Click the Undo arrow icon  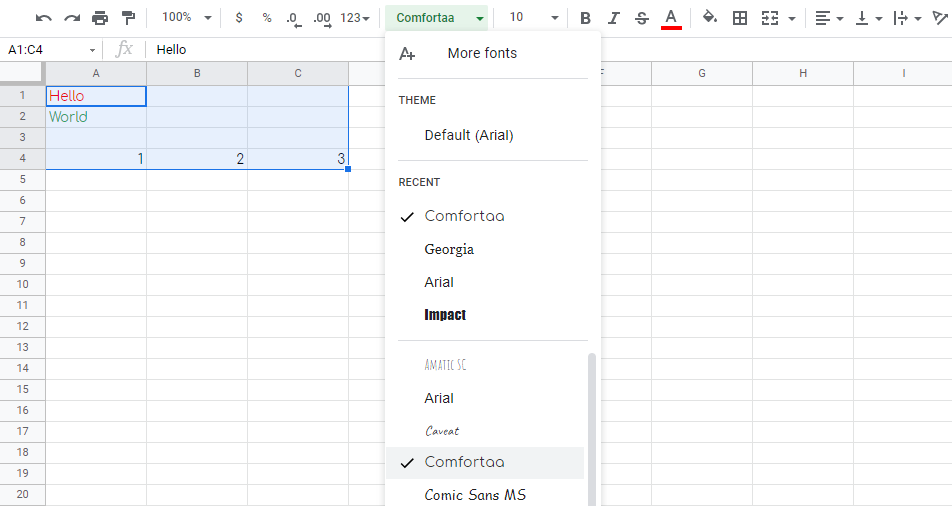[43, 18]
